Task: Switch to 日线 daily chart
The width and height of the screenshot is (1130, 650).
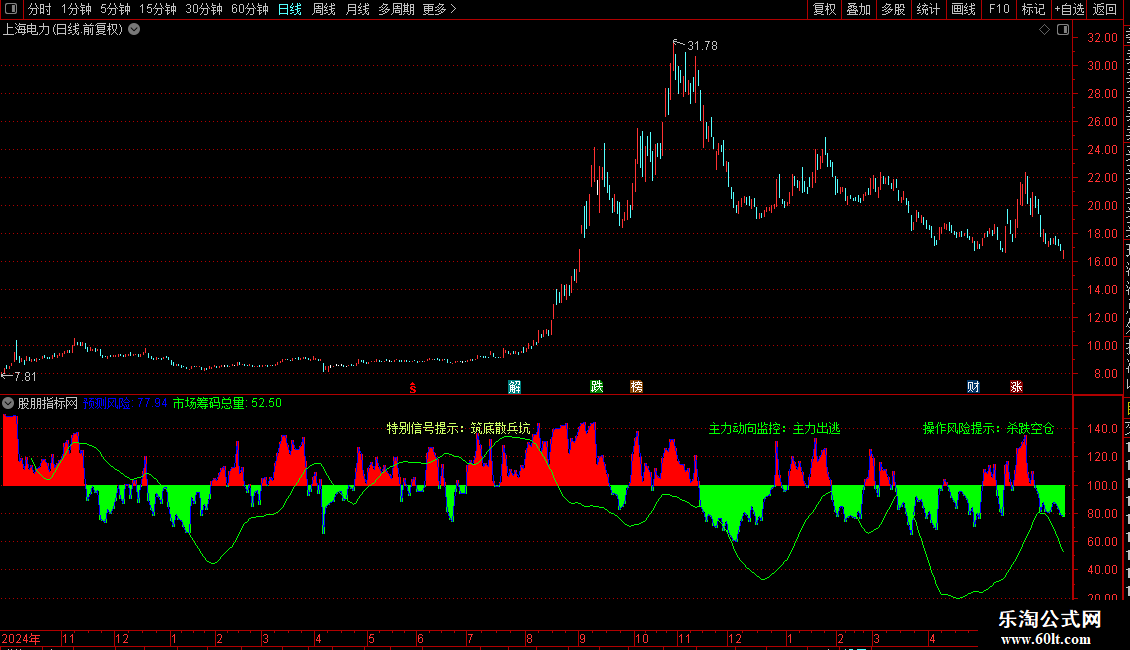Action: [x=290, y=9]
